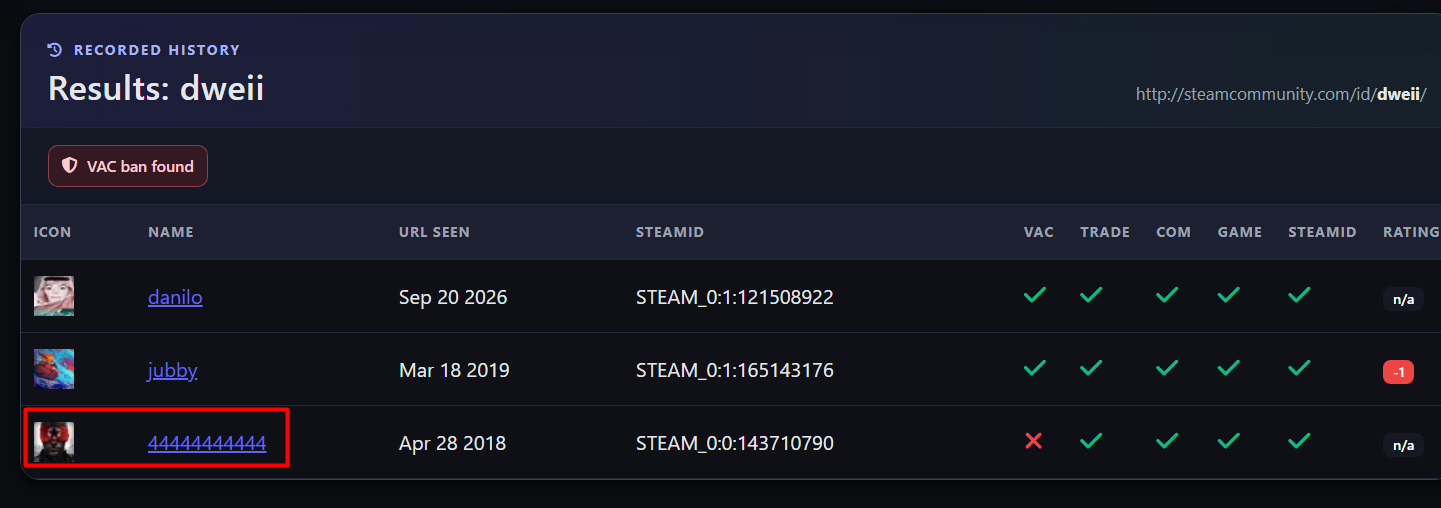Click jubby's red -1 rating badge
The height and width of the screenshot is (508, 1441).
(1398, 372)
